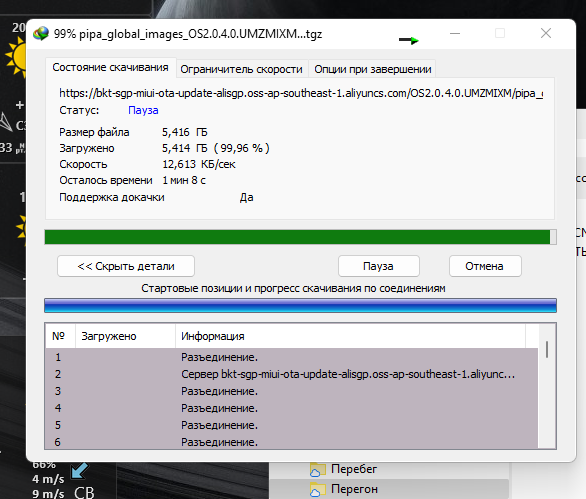Click the file size value 5,416 ГБ
The width and height of the screenshot is (586, 499).
[x=185, y=132]
